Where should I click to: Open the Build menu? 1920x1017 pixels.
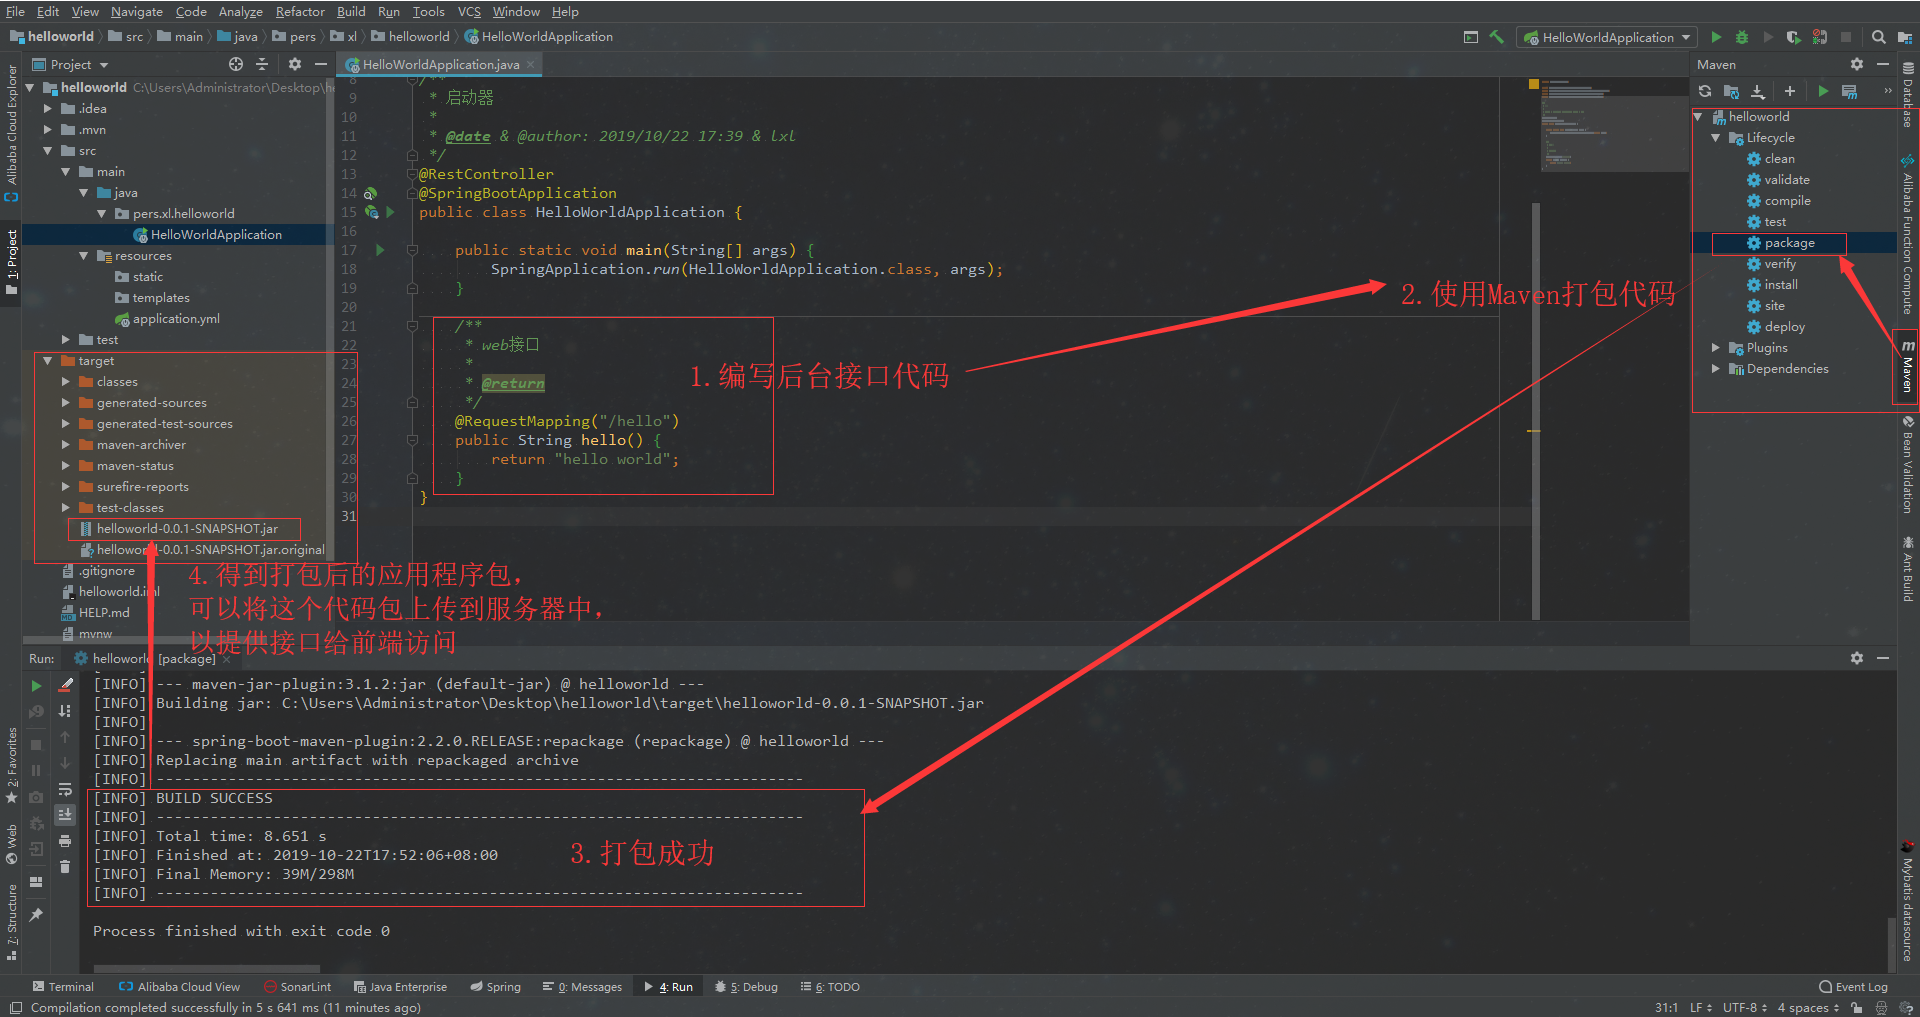pyautogui.click(x=351, y=11)
